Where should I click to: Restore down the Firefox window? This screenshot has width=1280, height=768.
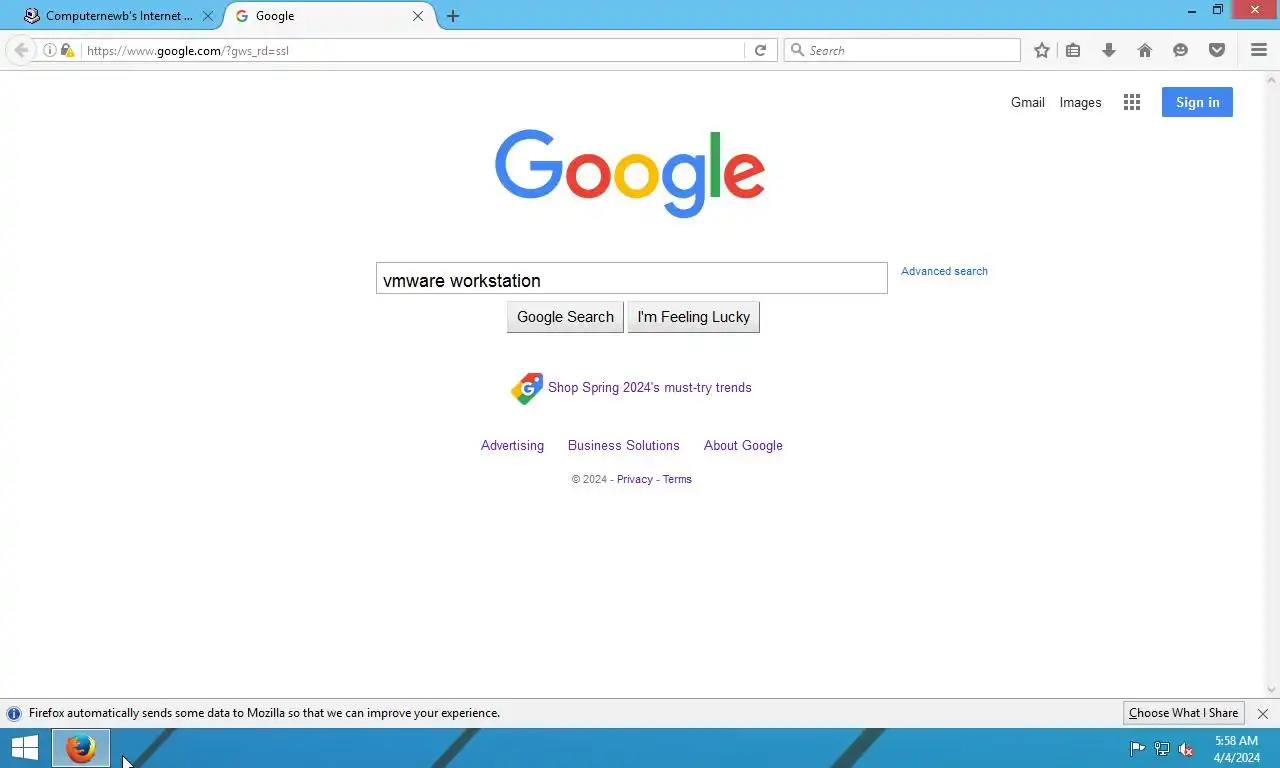(1218, 10)
